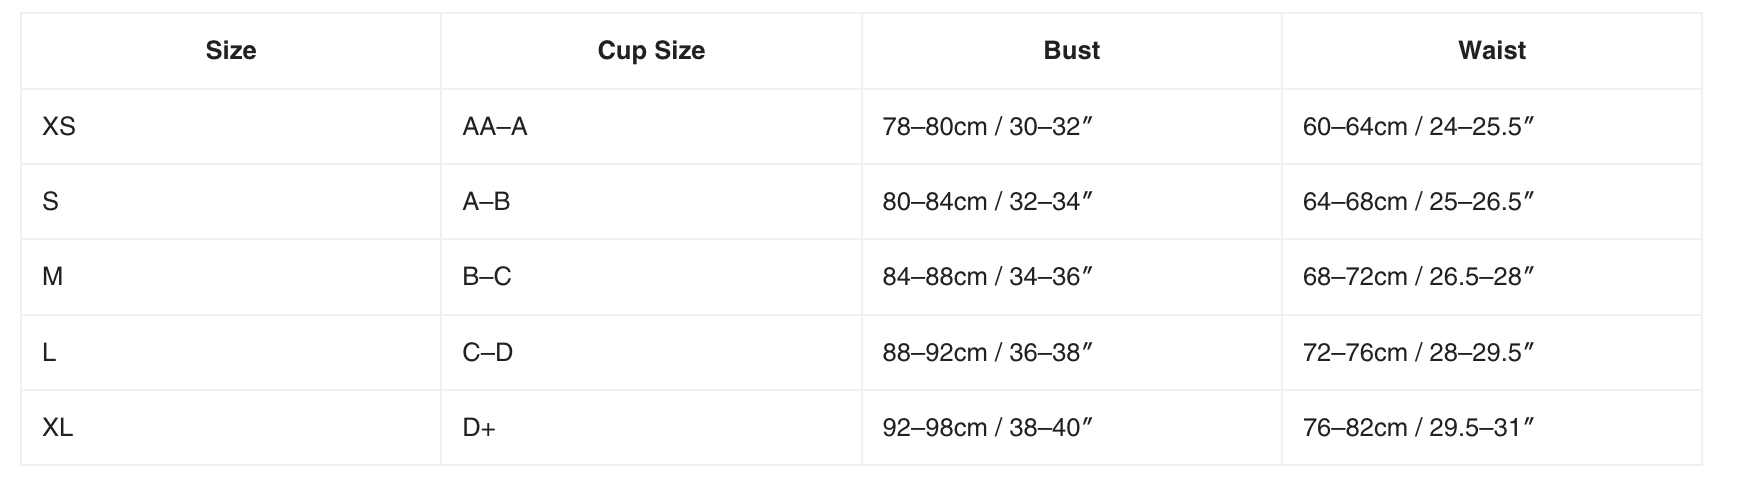Select the L size cell
The image size is (1738, 496).
pyautogui.click(x=49, y=352)
